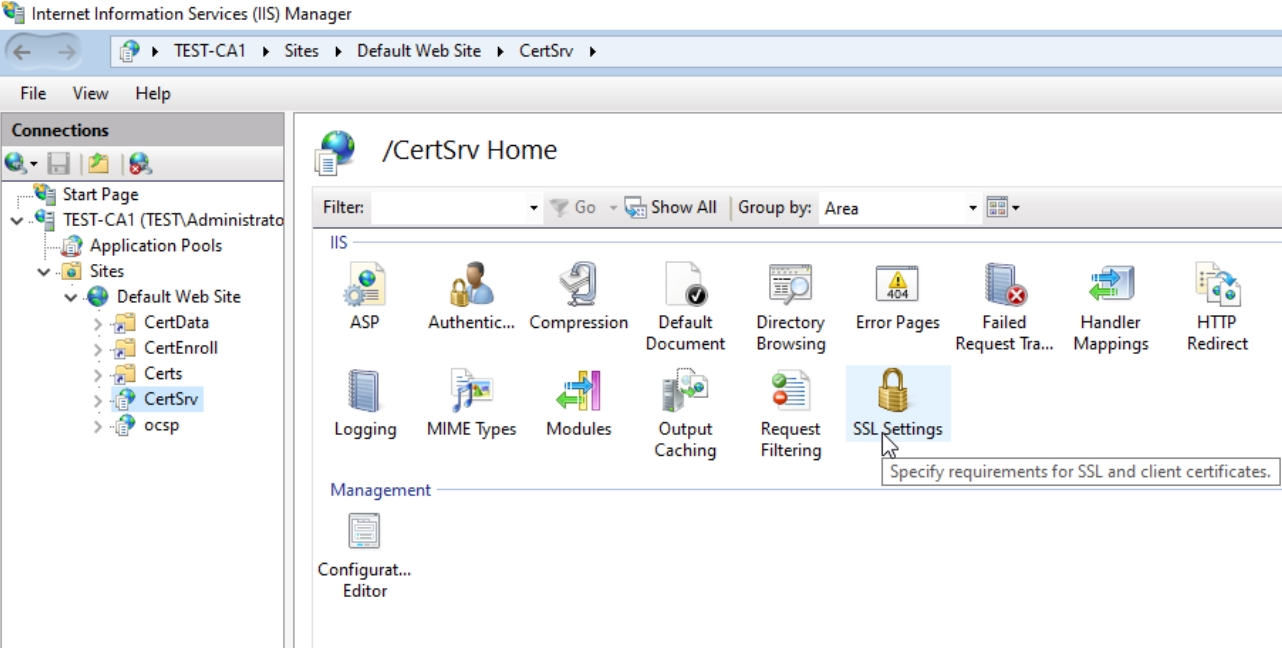Viewport: 1282px width, 648px height.
Task: Click the Go filter button
Action: (574, 208)
